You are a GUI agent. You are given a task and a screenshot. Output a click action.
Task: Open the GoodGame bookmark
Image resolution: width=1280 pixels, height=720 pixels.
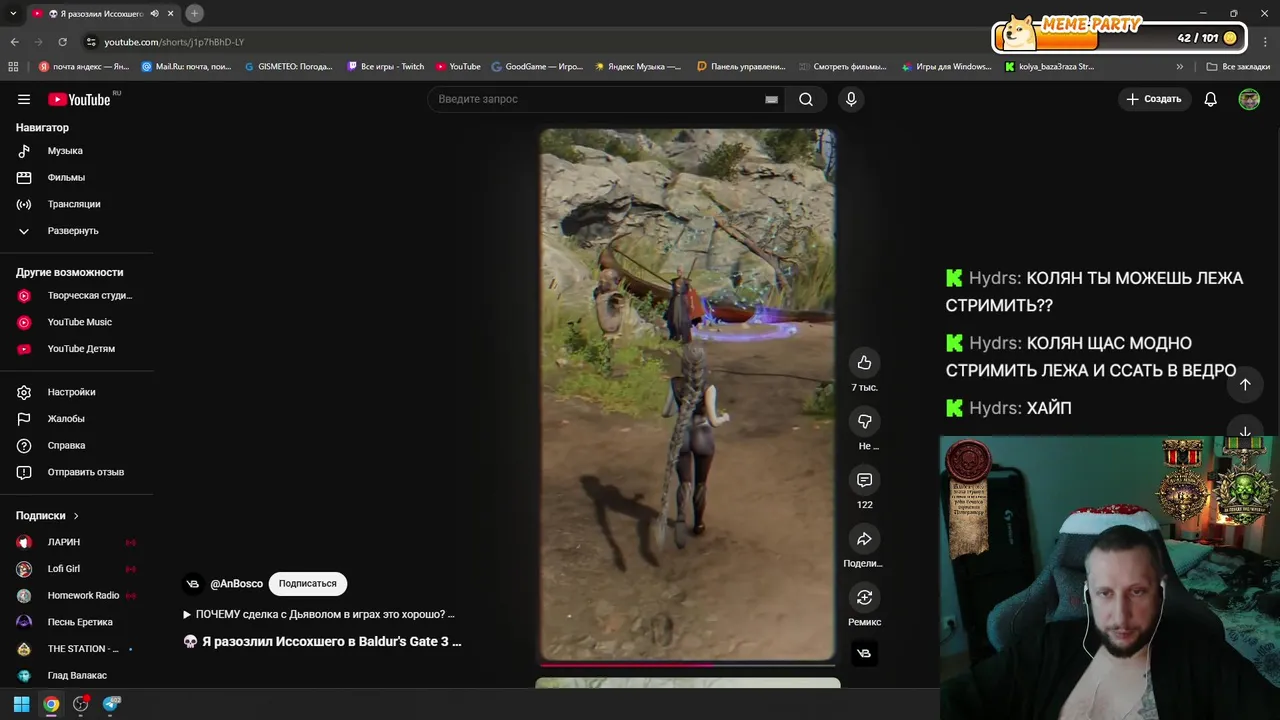(536, 67)
